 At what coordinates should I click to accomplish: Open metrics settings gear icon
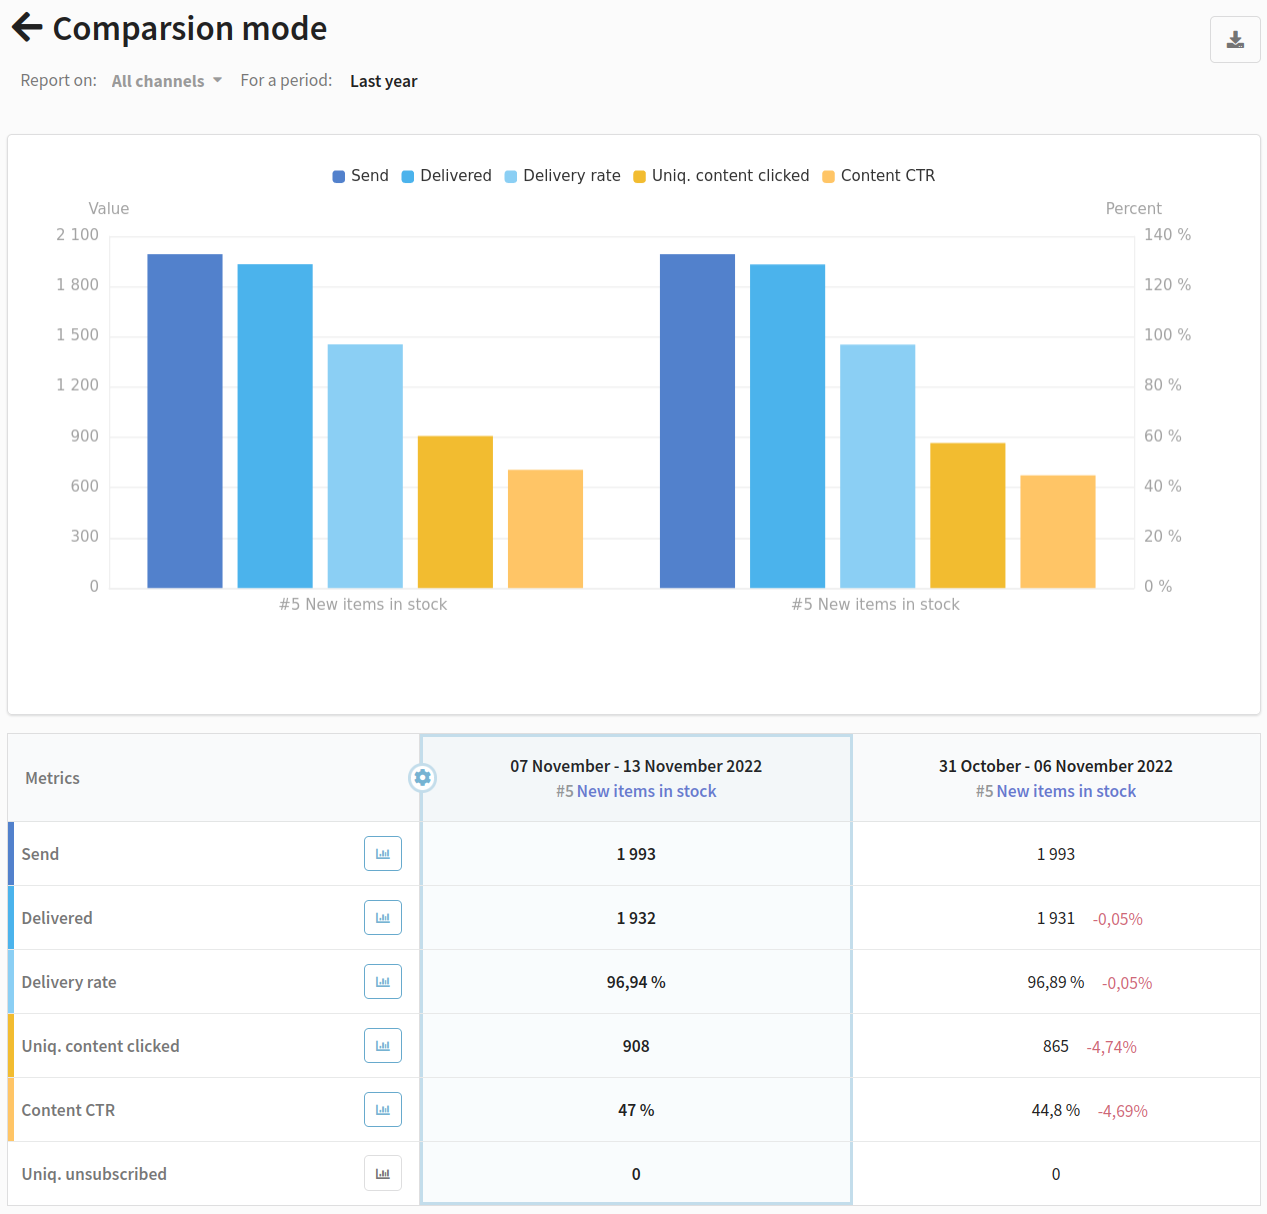(423, 777)
